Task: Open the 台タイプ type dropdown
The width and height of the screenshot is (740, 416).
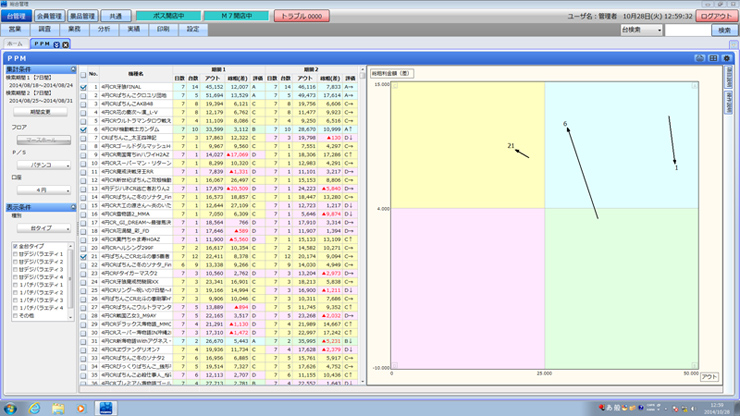Action: coord(44,228)
